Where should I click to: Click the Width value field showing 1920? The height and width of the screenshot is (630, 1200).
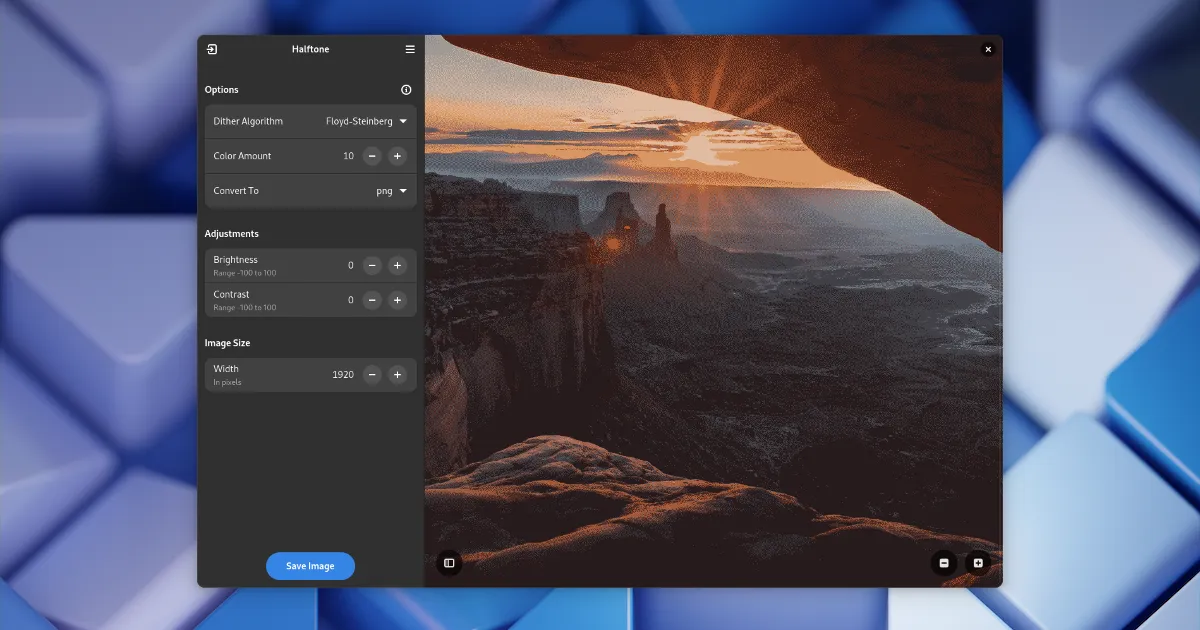[343, 375]
